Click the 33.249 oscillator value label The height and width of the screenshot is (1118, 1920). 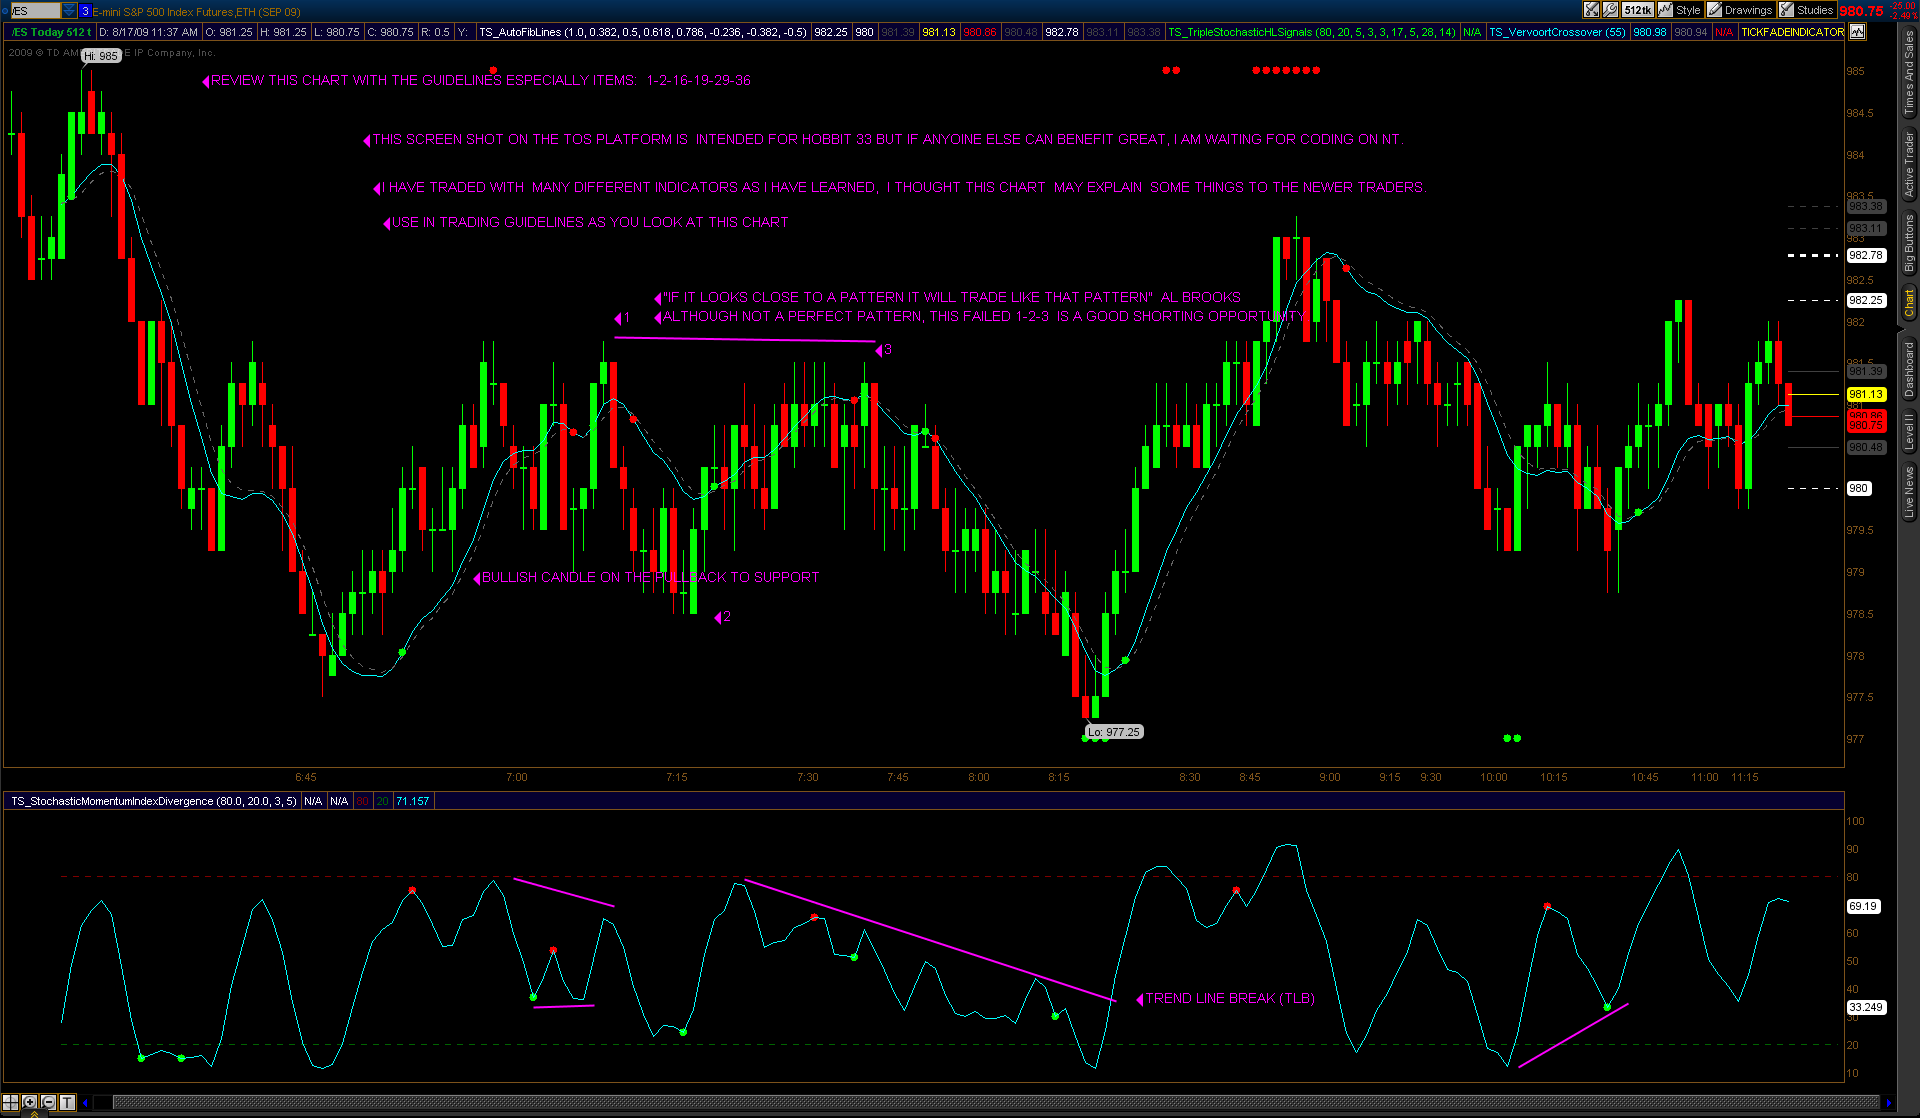click(1866, 1007)
